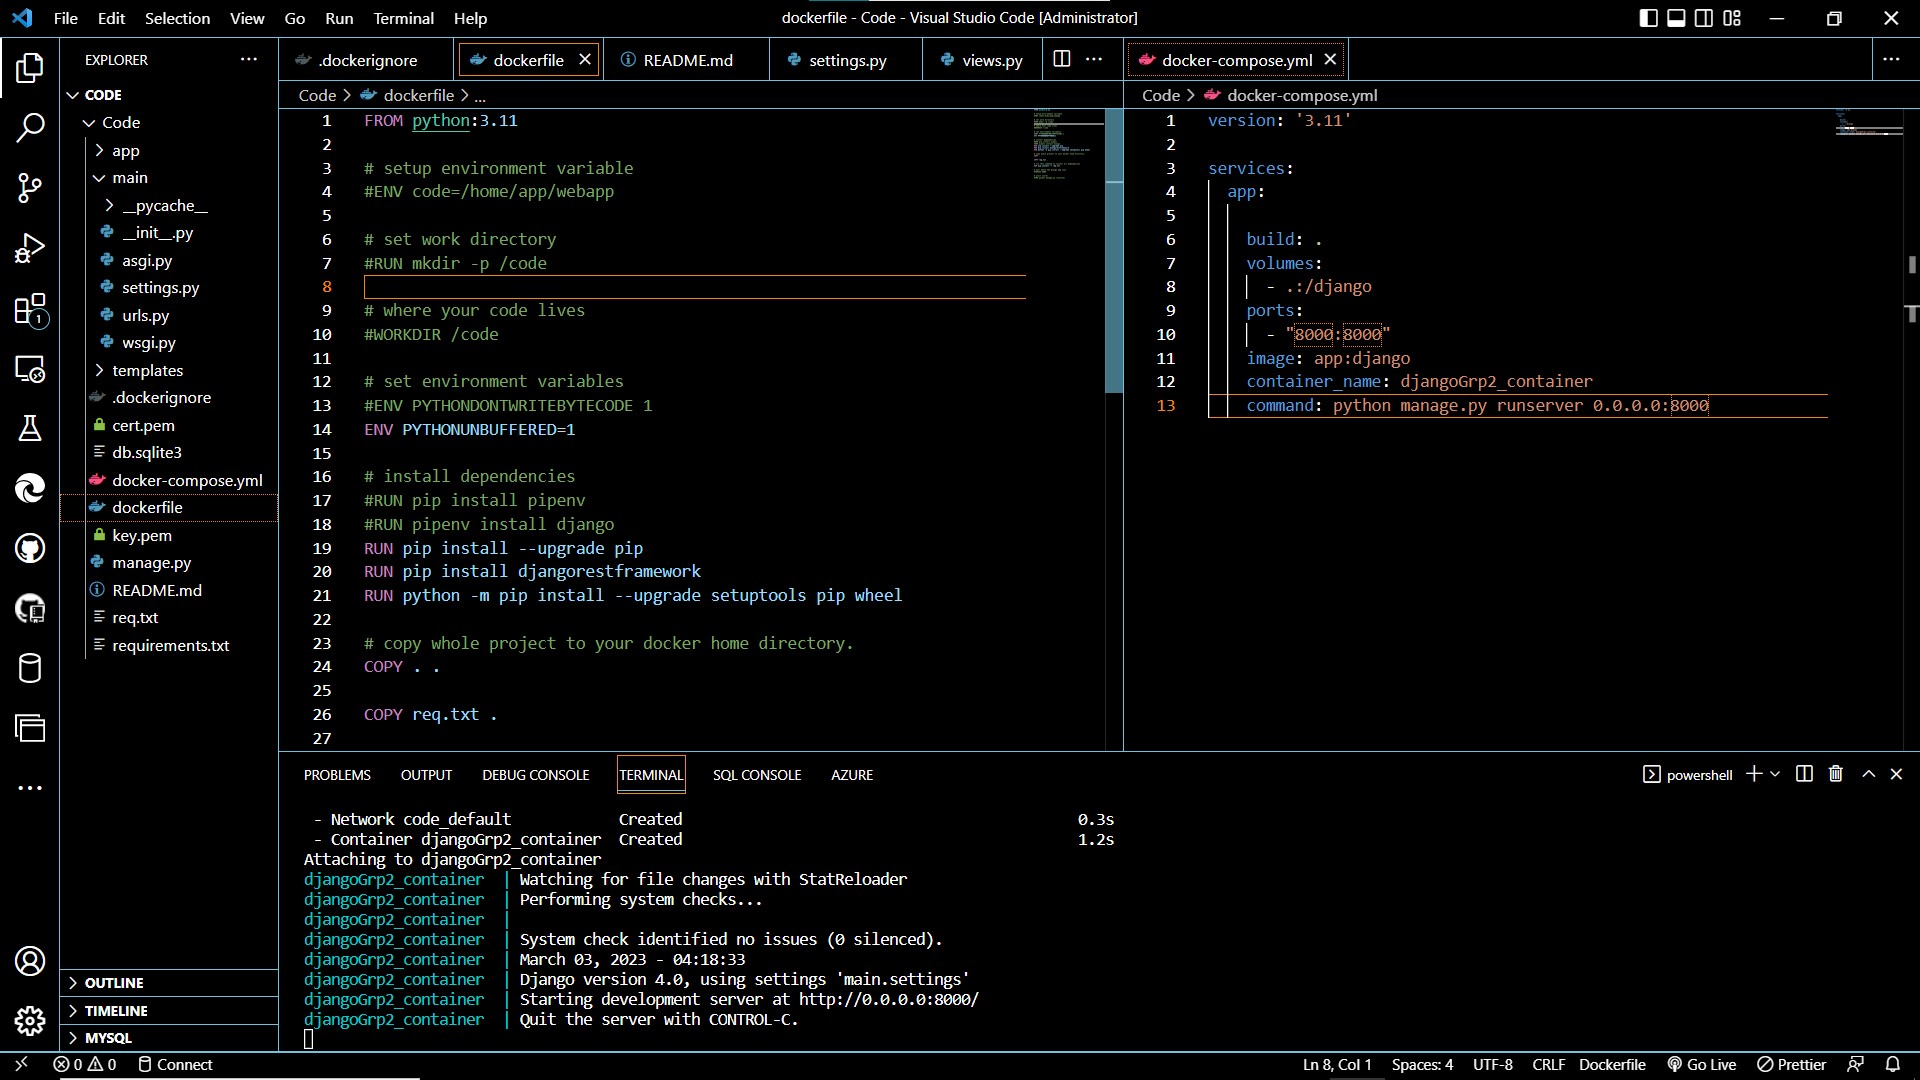Toggle the primary side bar
The image size is (1920, 1080).
[1649, 18]
